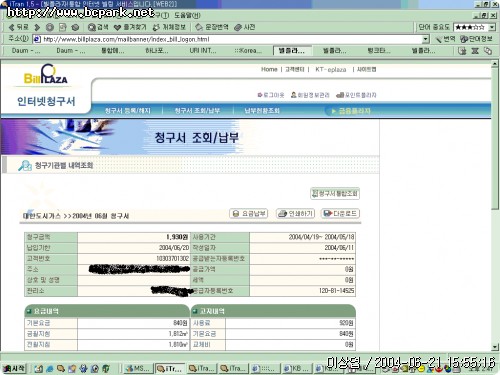
Task: Open the address bar history dropdown
Action: [425, 39]
